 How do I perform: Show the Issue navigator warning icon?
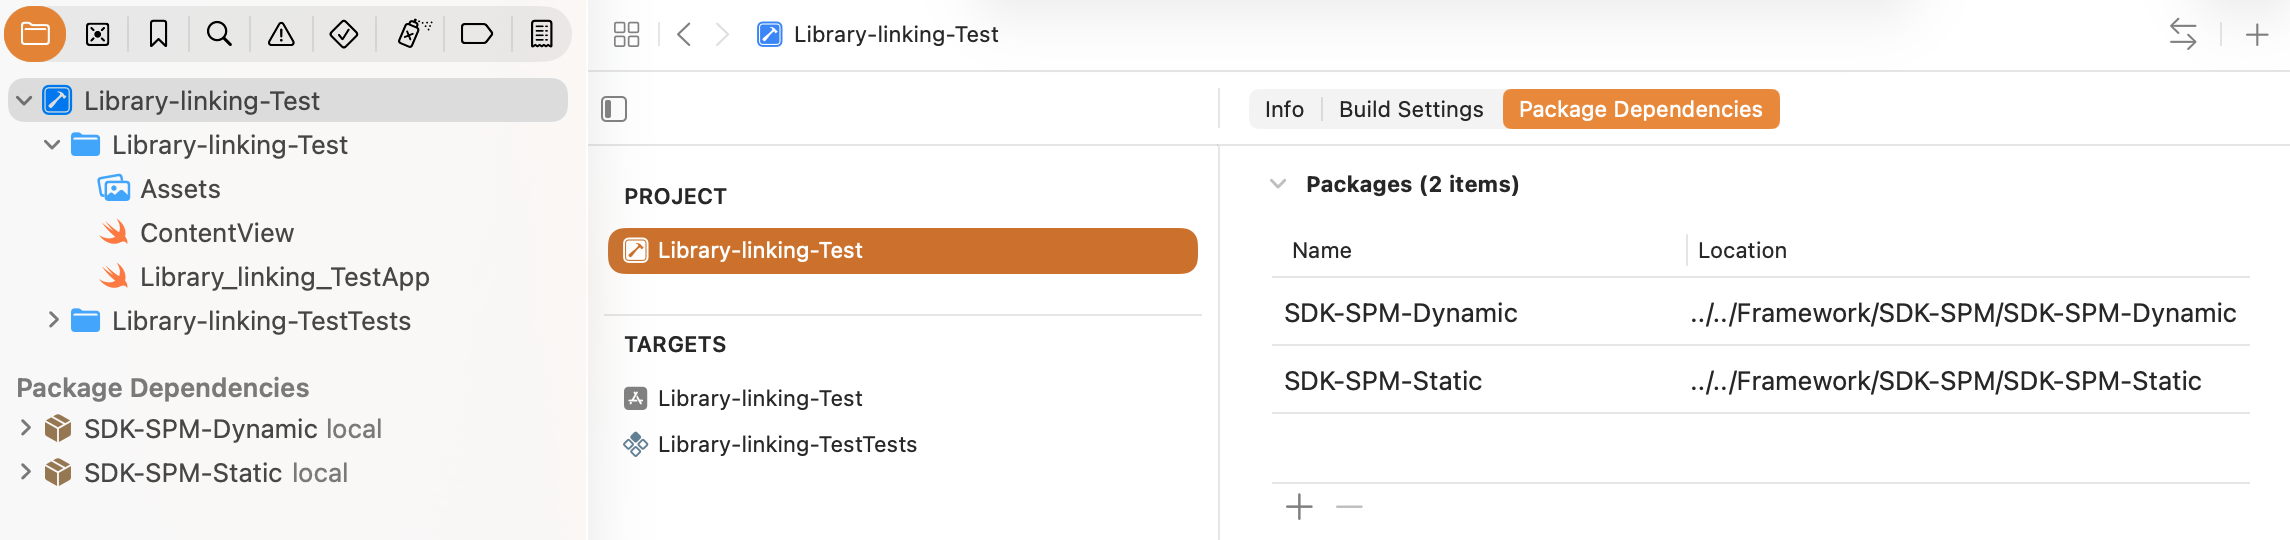[x=281, y=35]
